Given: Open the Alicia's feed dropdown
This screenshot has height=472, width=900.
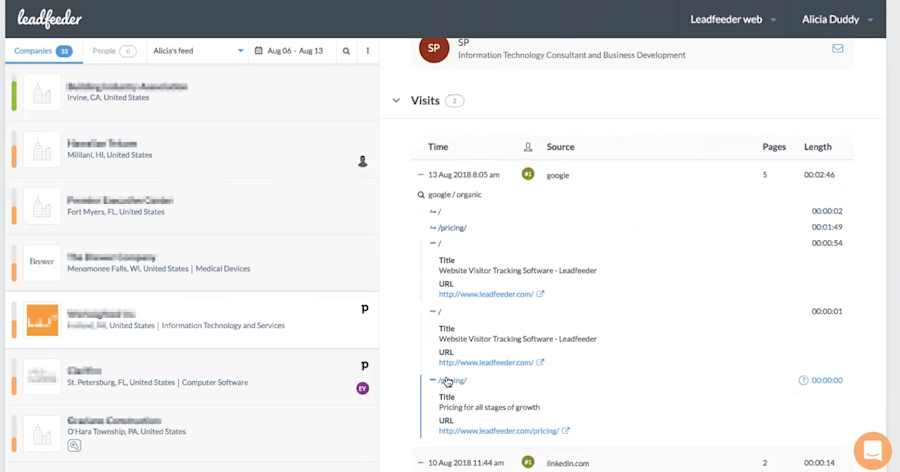Looking at the screenshot, I should tap(197, 51).
